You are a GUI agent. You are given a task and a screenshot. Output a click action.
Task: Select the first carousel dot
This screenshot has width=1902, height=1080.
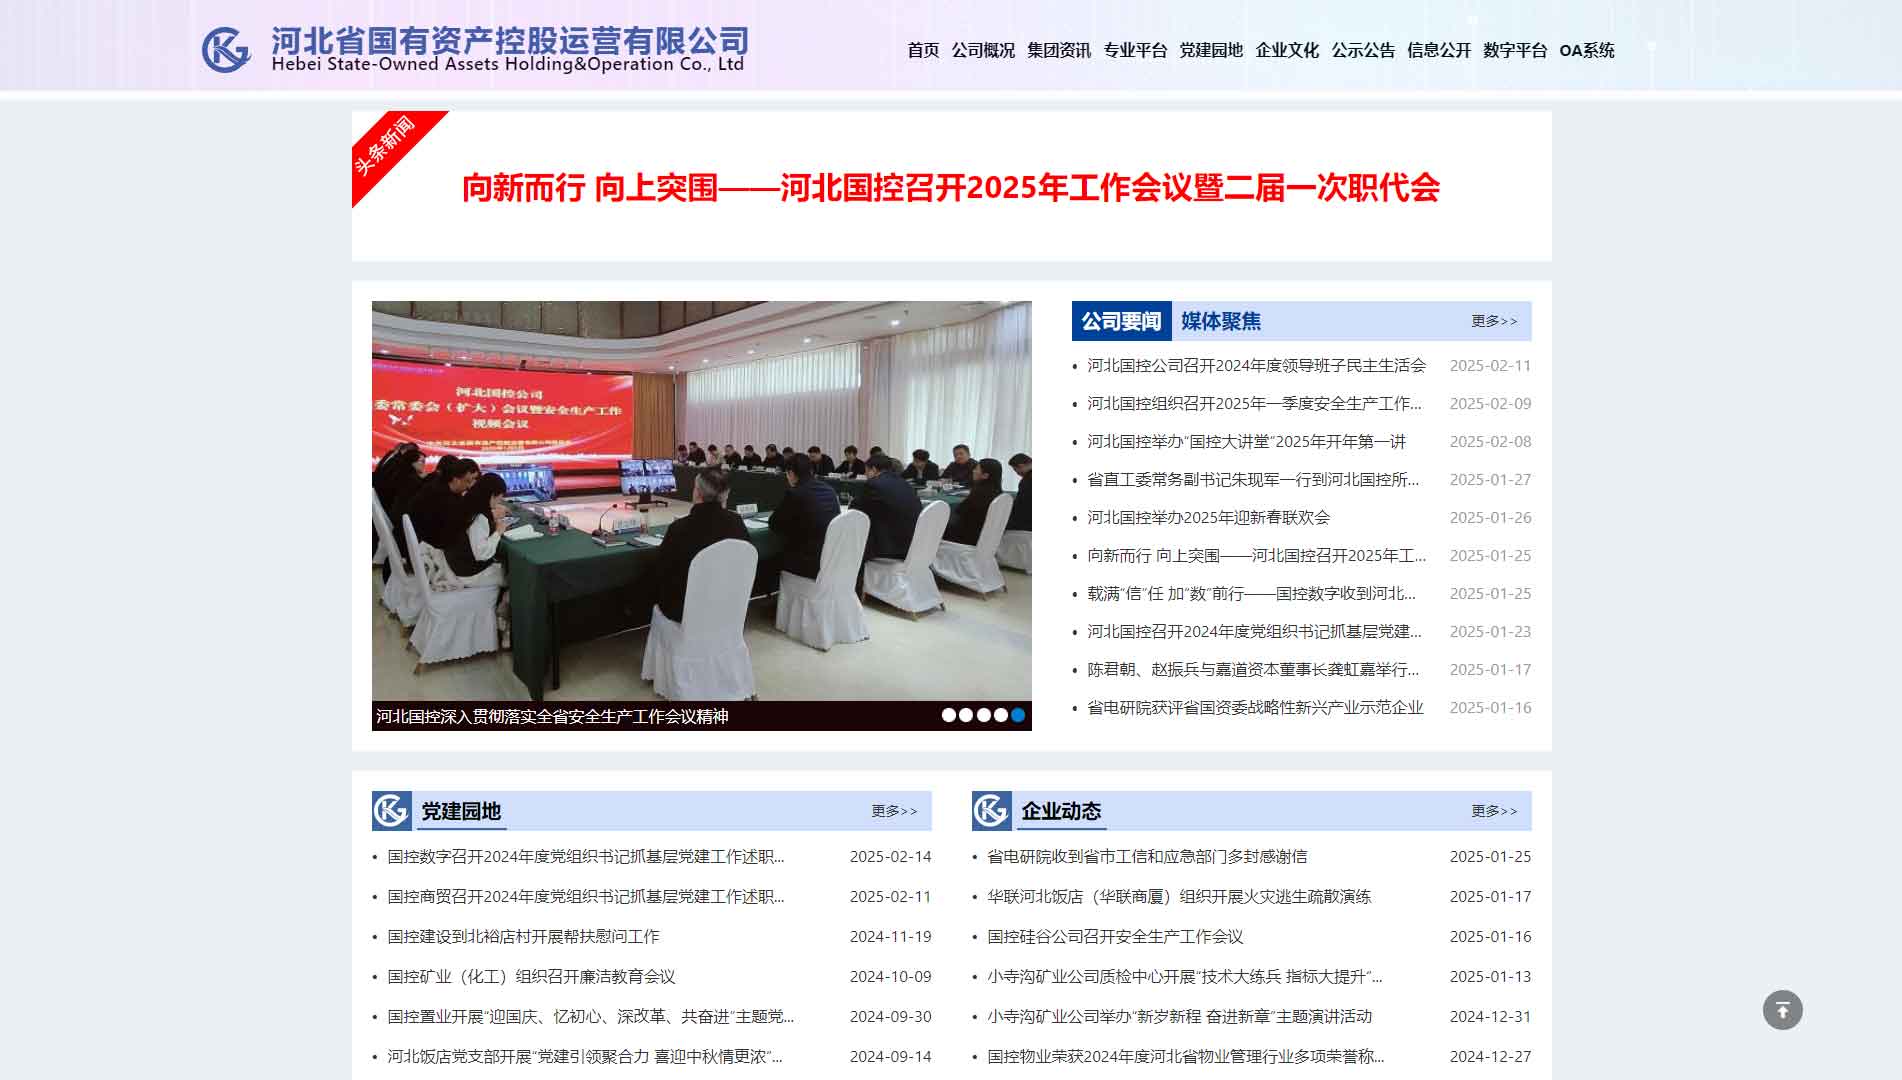[949, 715]
